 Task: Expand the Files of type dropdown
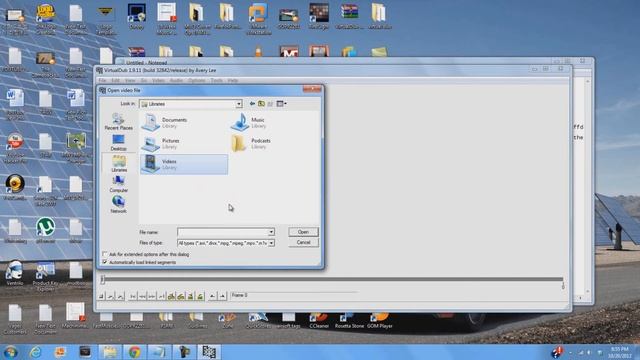271,243
